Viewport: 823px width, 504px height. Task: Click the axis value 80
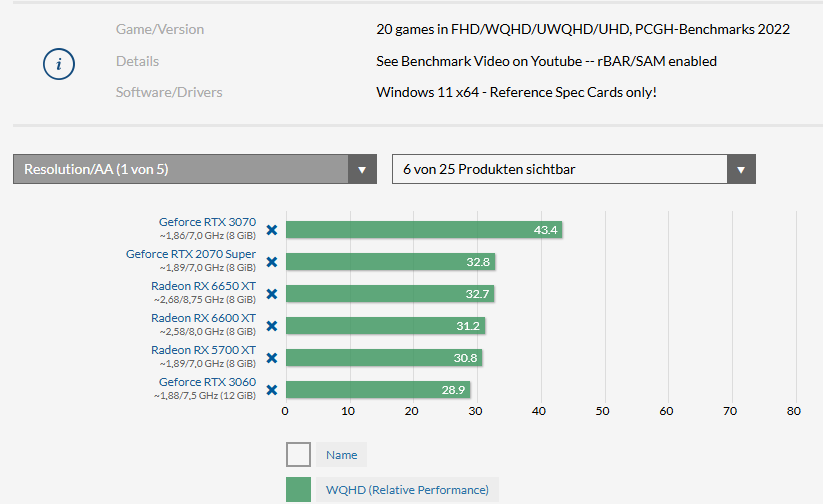(794, 411)
